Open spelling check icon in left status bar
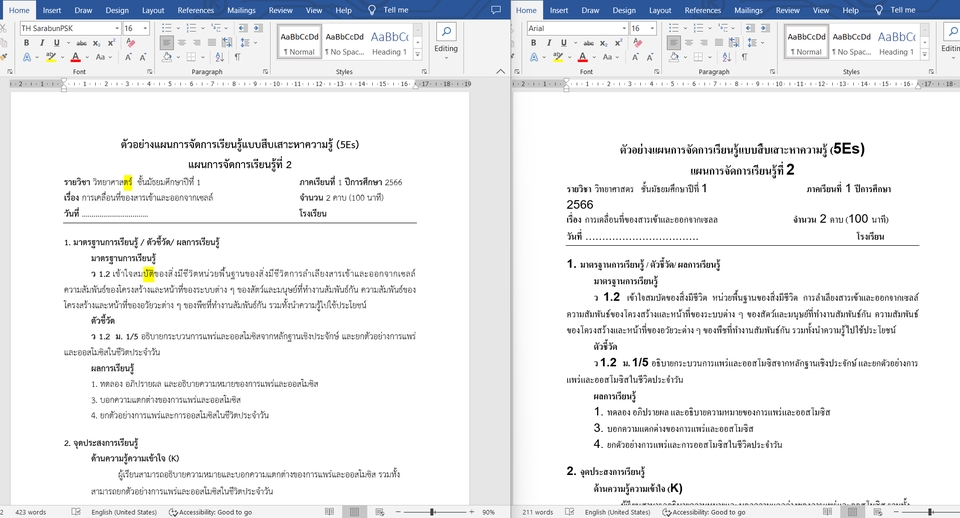Image resolution: width=960 pixels, height=518 pixels. point(76,512)
